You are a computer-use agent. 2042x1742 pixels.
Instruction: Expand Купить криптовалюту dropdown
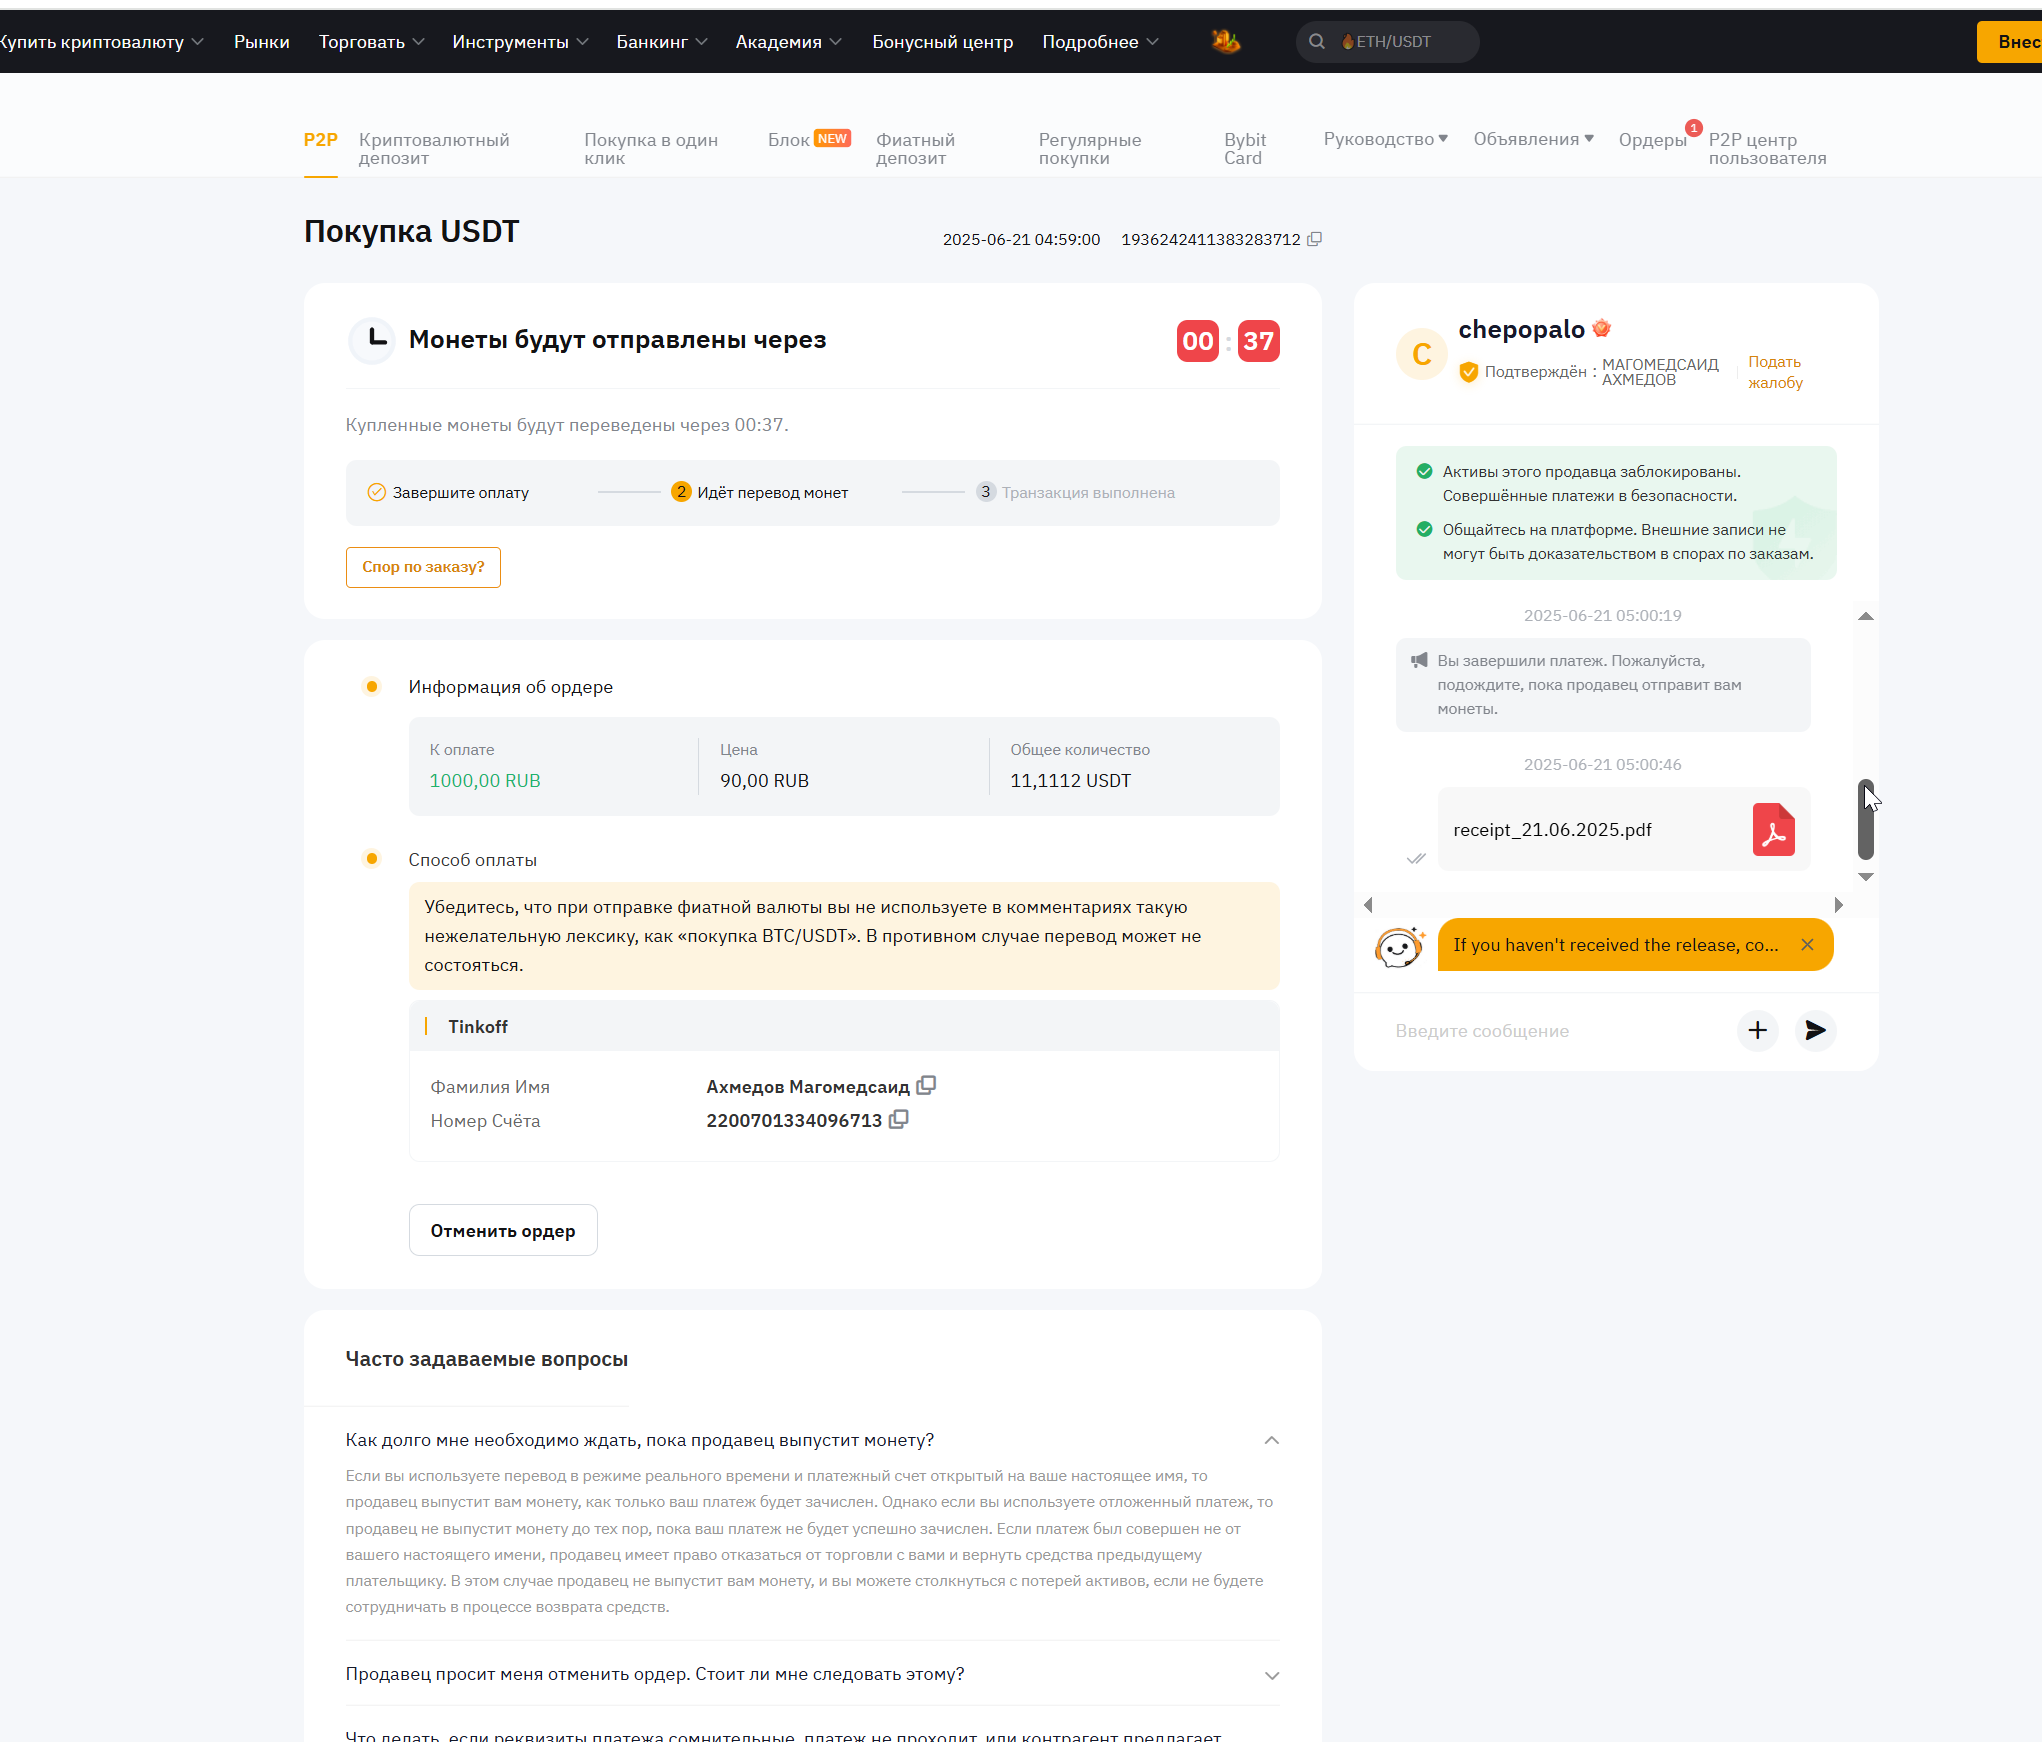click(x=100, y=42)
